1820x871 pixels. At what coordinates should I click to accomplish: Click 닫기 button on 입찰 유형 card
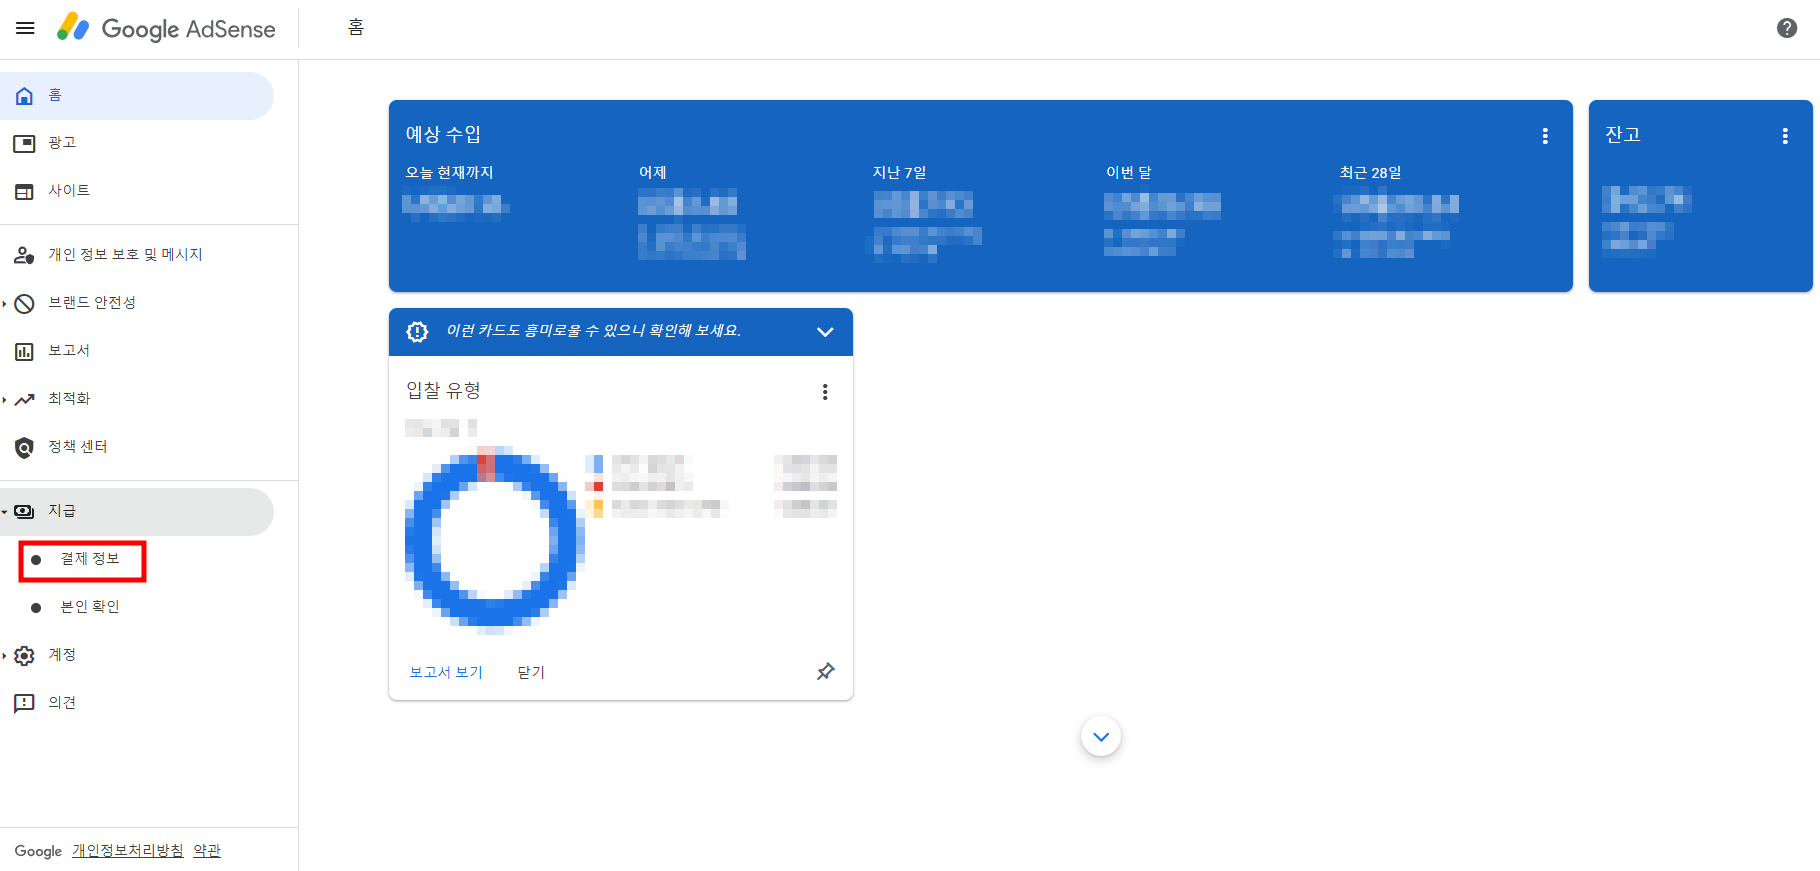[531, 673]
